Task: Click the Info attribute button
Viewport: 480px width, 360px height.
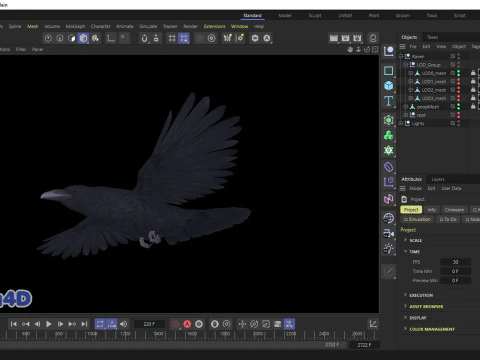Action: (432, 210)
